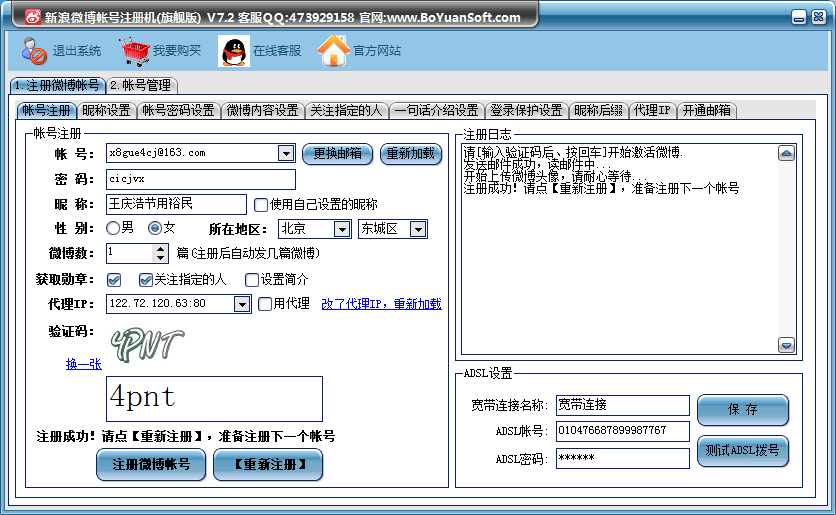This screenshot has width=836, height=515.
Task: Click the 密码 field showing cicjvx
Action: click(x=201, y=180)
